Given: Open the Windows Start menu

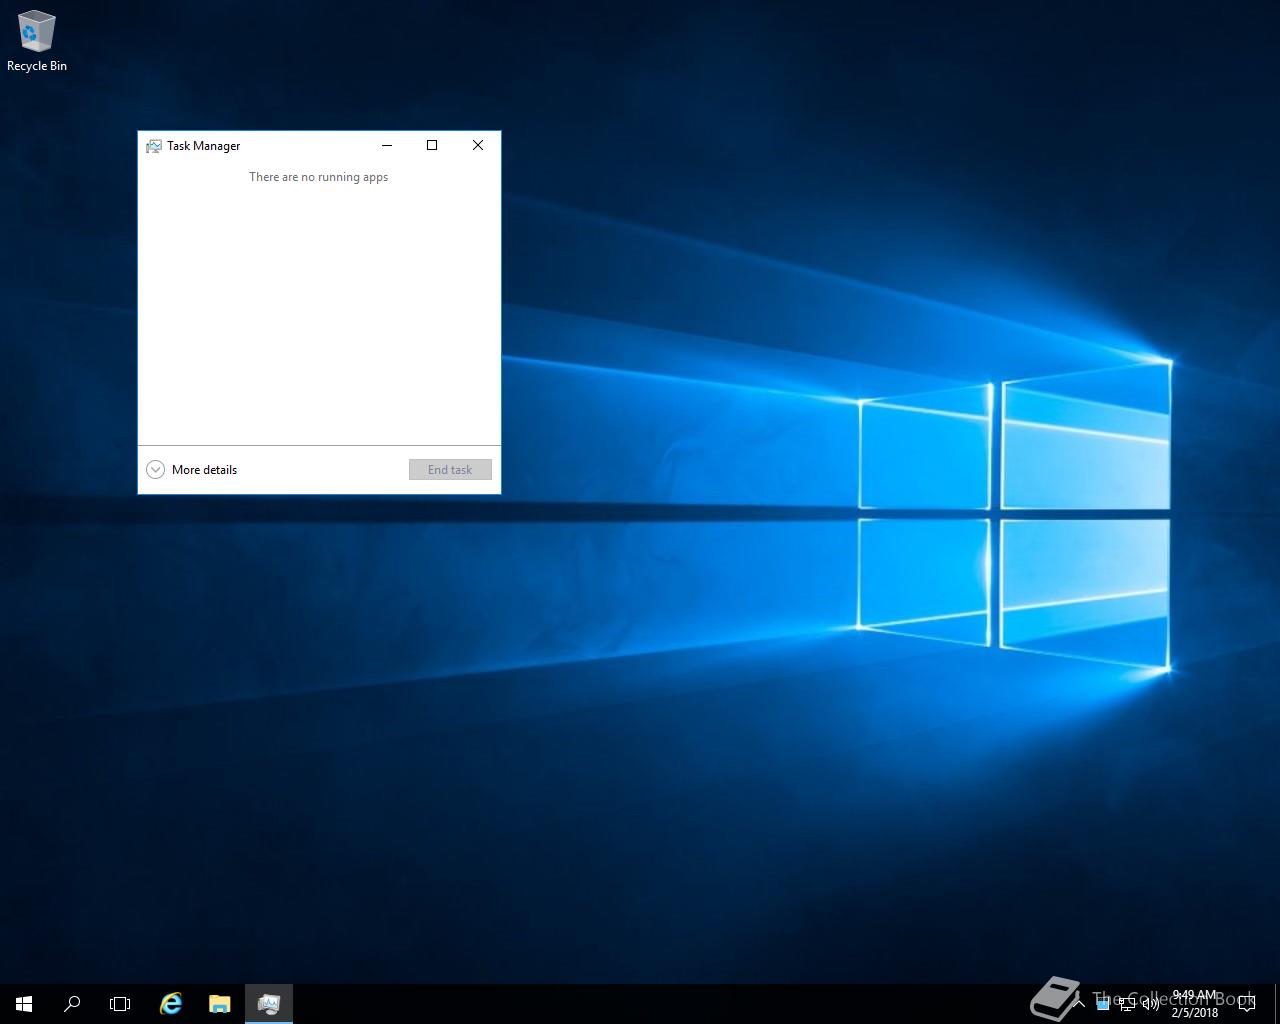Looking at the screenshot, I should 24,1004.
